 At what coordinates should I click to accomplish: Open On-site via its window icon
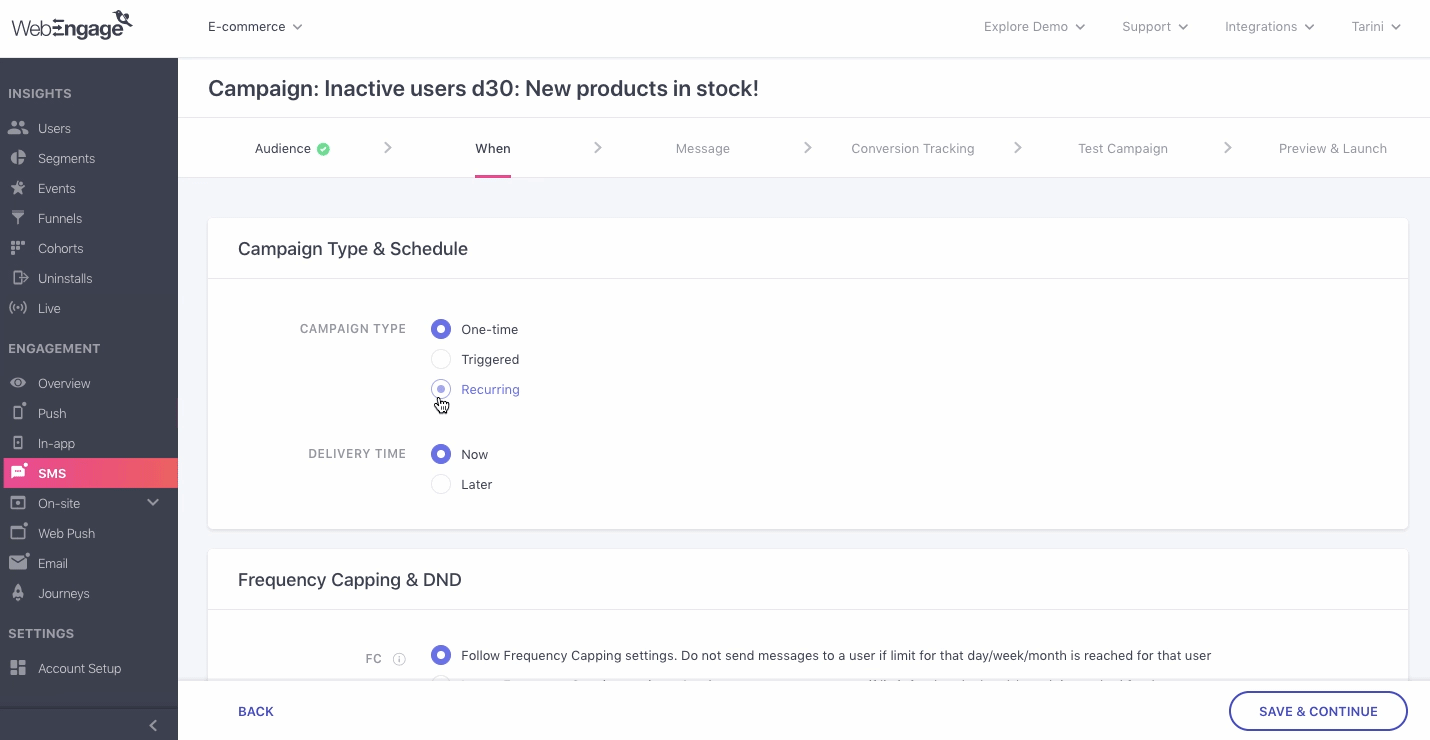click(18, 503)
